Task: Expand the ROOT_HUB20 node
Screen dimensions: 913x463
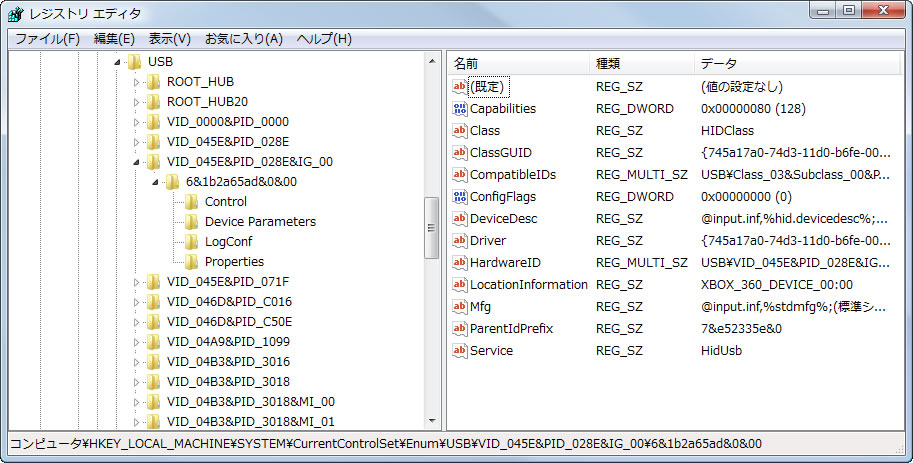Action: 136,102
